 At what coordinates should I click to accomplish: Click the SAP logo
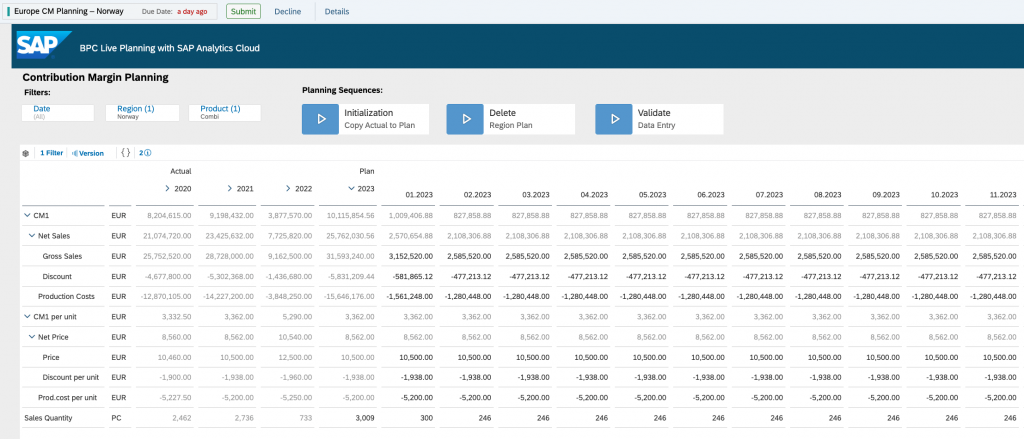(x=43, y=46)
